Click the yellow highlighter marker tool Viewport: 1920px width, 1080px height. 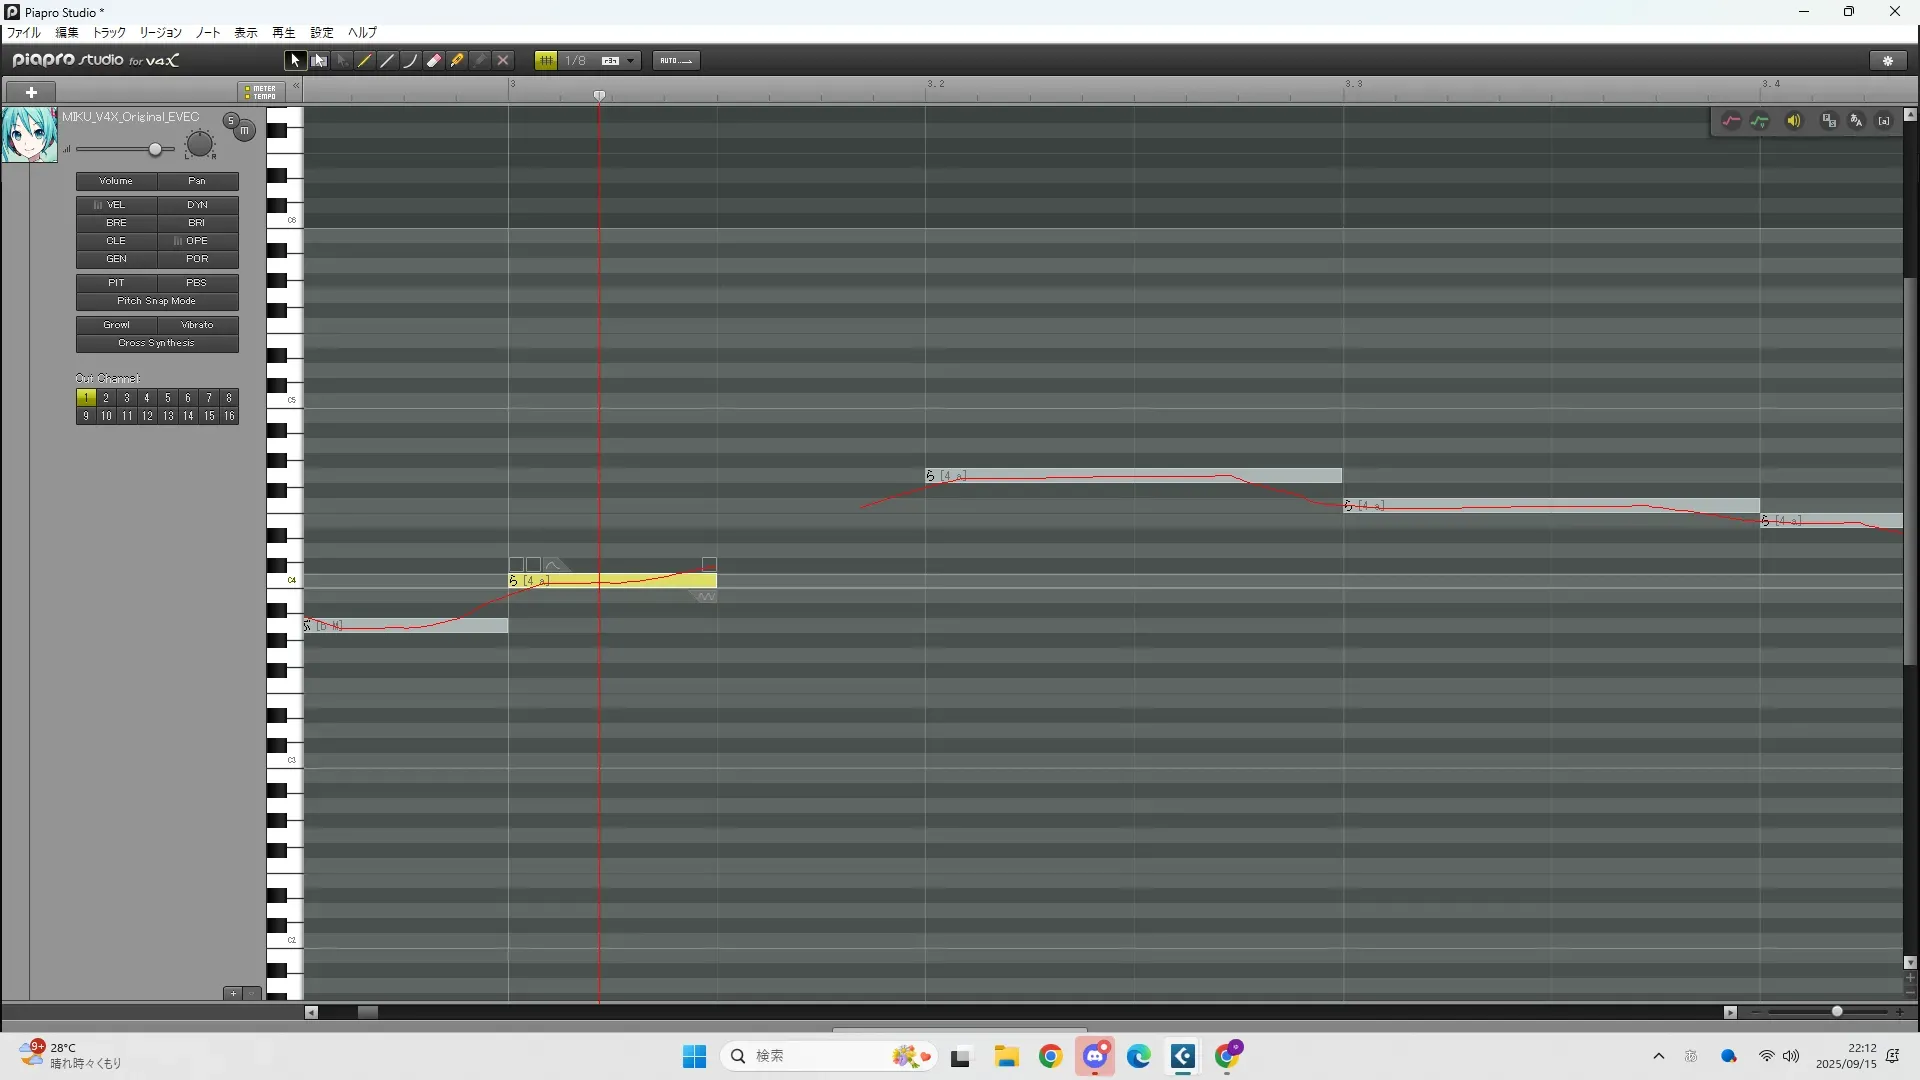click(457, 61)
